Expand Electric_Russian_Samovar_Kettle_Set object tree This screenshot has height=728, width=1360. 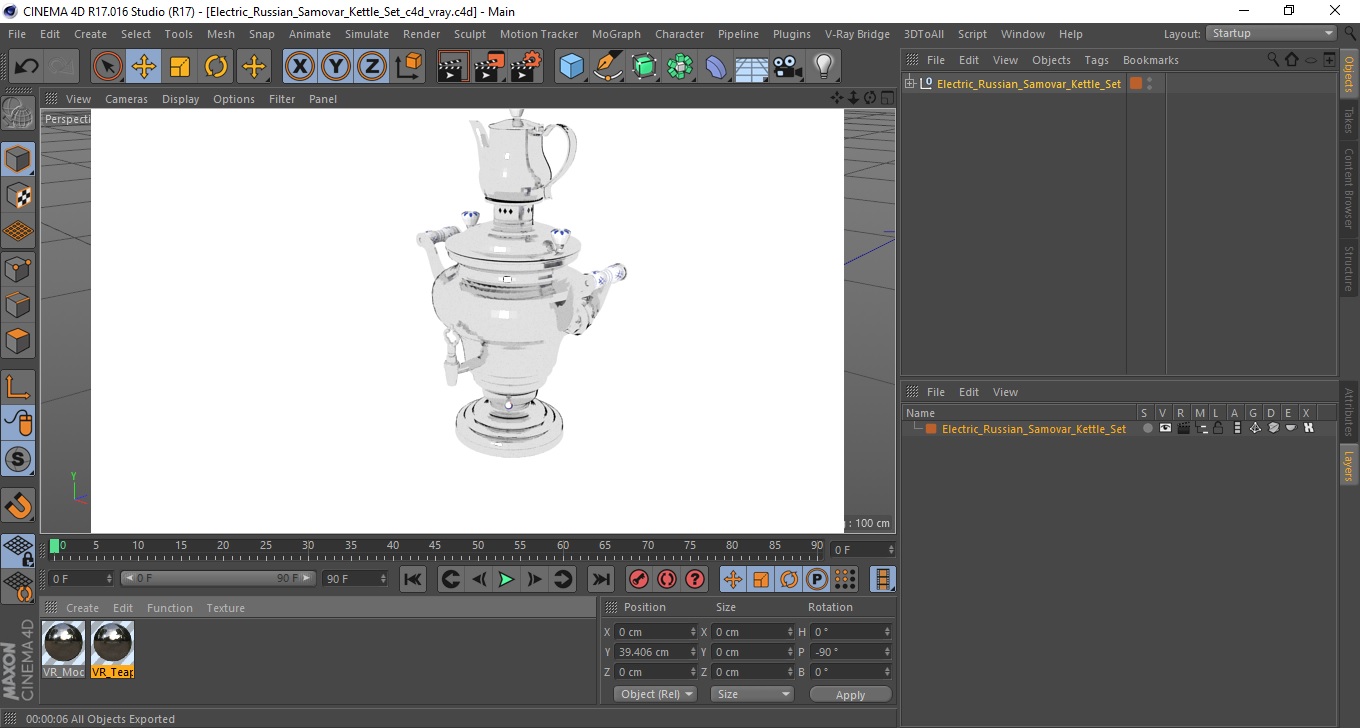[x=910, y=83]
